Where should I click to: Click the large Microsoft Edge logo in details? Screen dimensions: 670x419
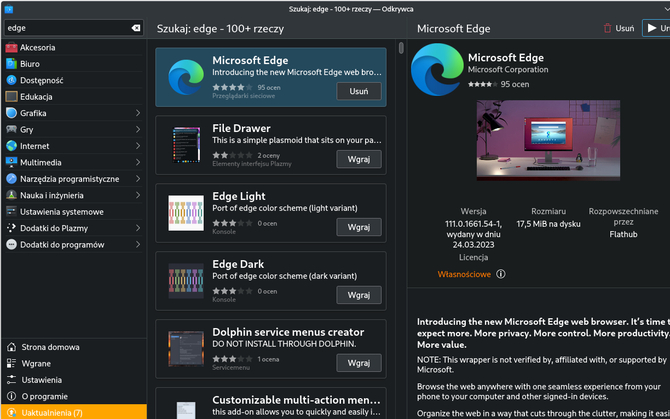(x=437, y=70)
